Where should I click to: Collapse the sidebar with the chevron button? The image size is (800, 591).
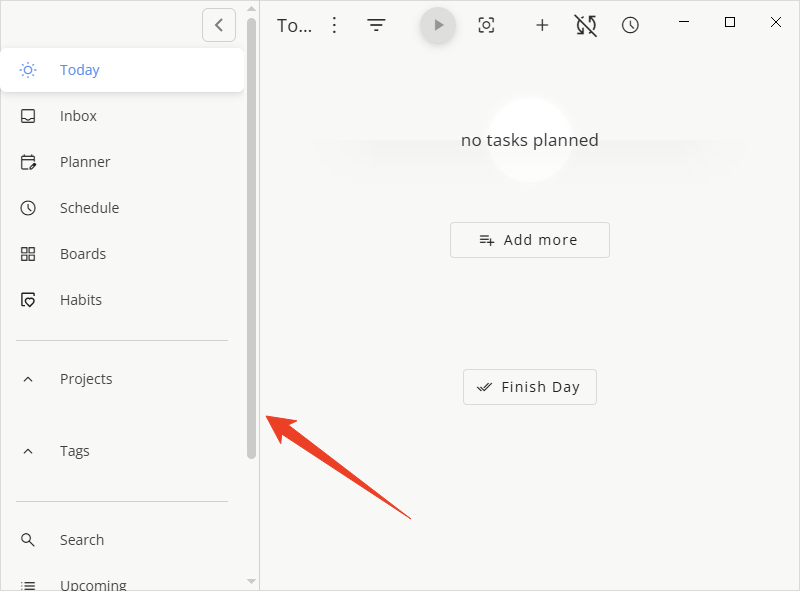[x=219, y=25]
